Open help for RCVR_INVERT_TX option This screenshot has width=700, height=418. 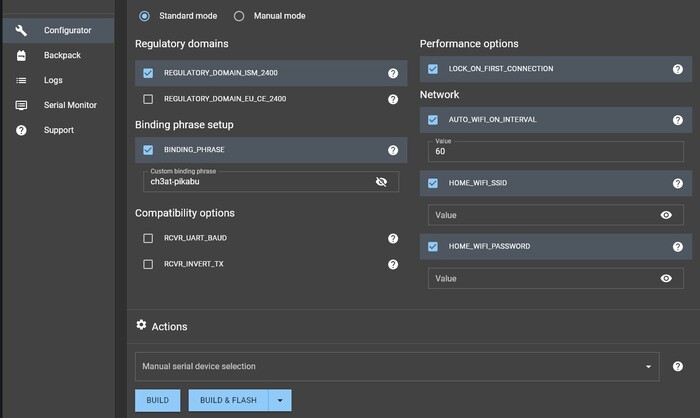tap(393, 264)
